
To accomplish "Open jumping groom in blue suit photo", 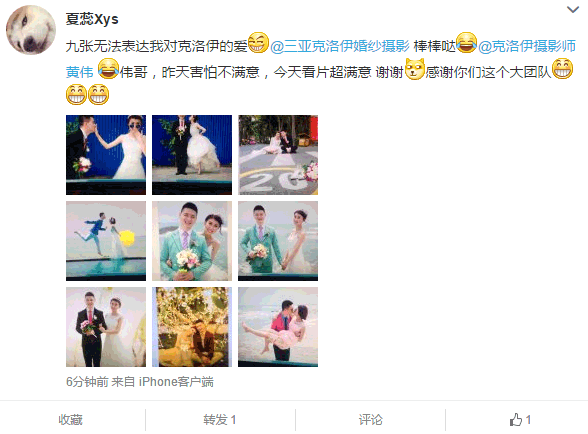I will [x=106, y=241].
